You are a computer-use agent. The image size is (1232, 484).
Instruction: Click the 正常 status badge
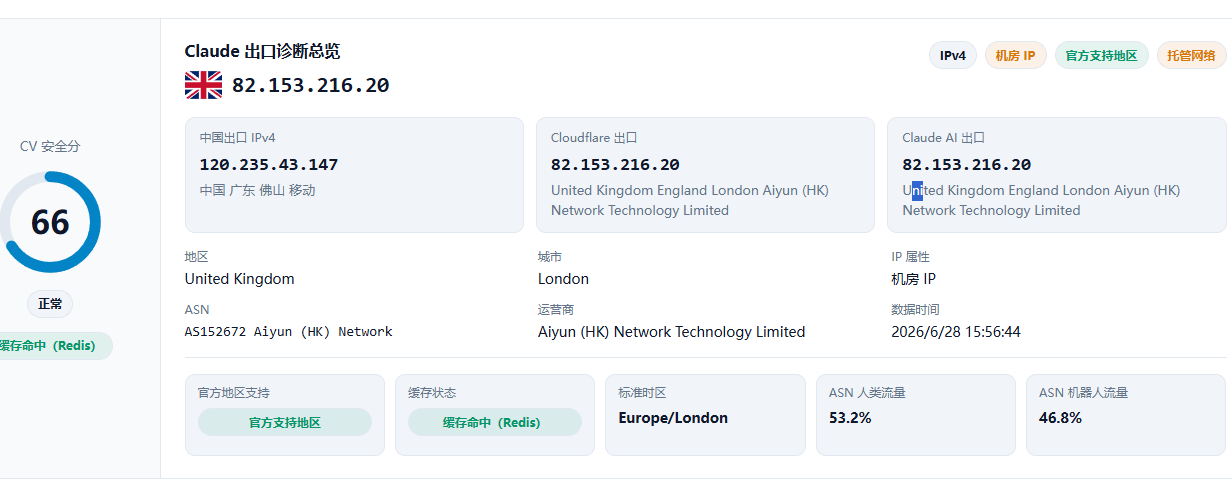point(50,304)
